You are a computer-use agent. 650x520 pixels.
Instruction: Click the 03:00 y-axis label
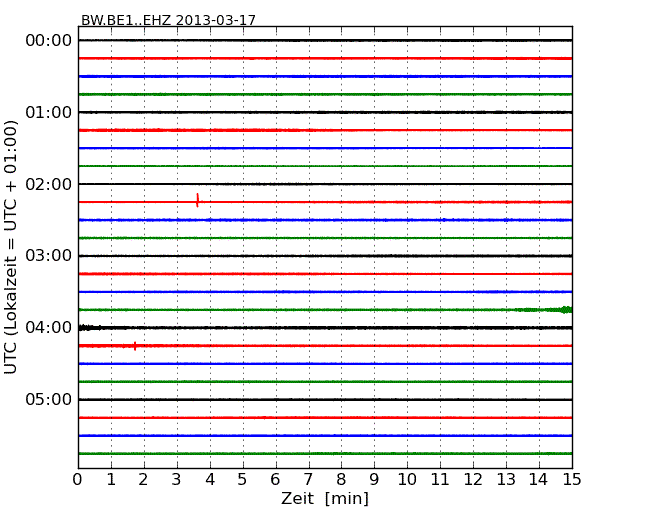[x=49, y=255]
